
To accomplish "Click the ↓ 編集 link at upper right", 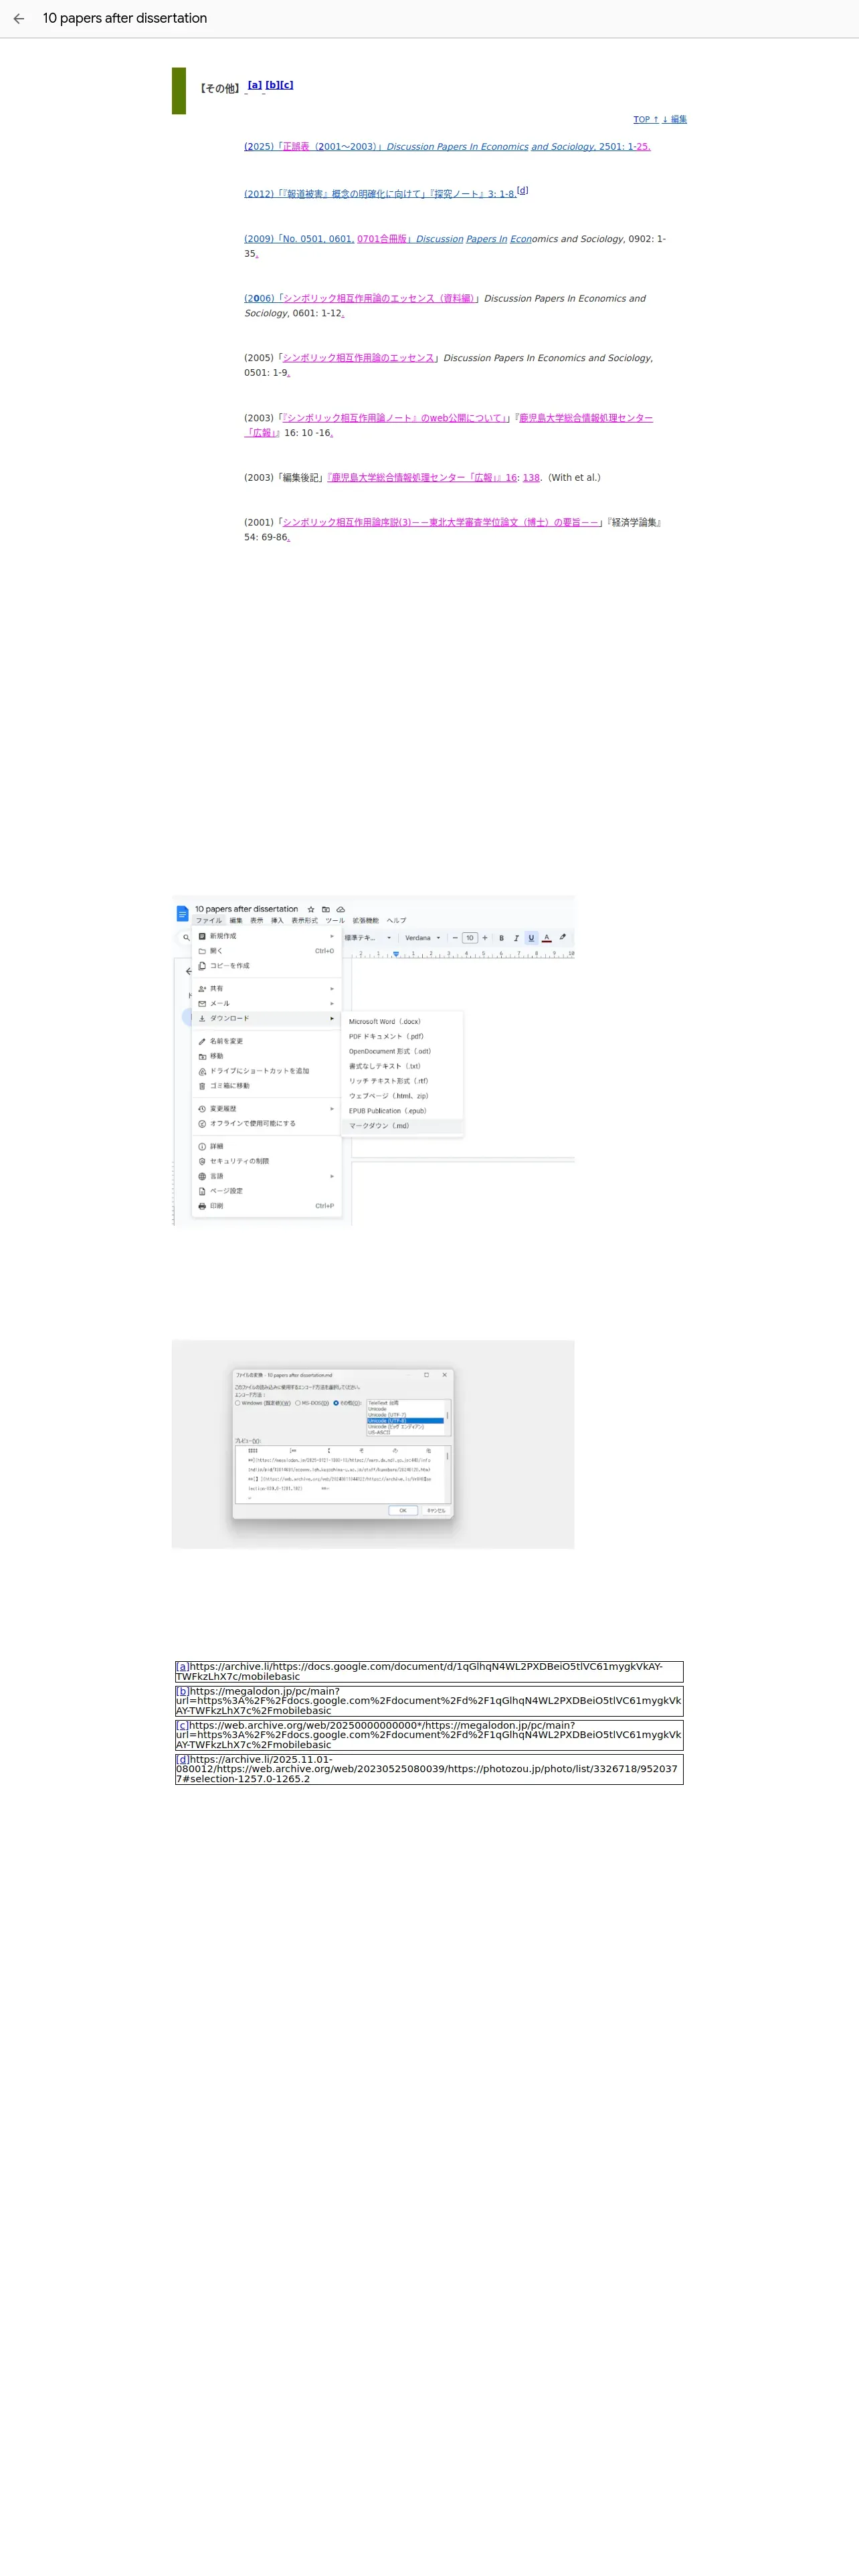I will pyautogui.click(x=674, y=119).
